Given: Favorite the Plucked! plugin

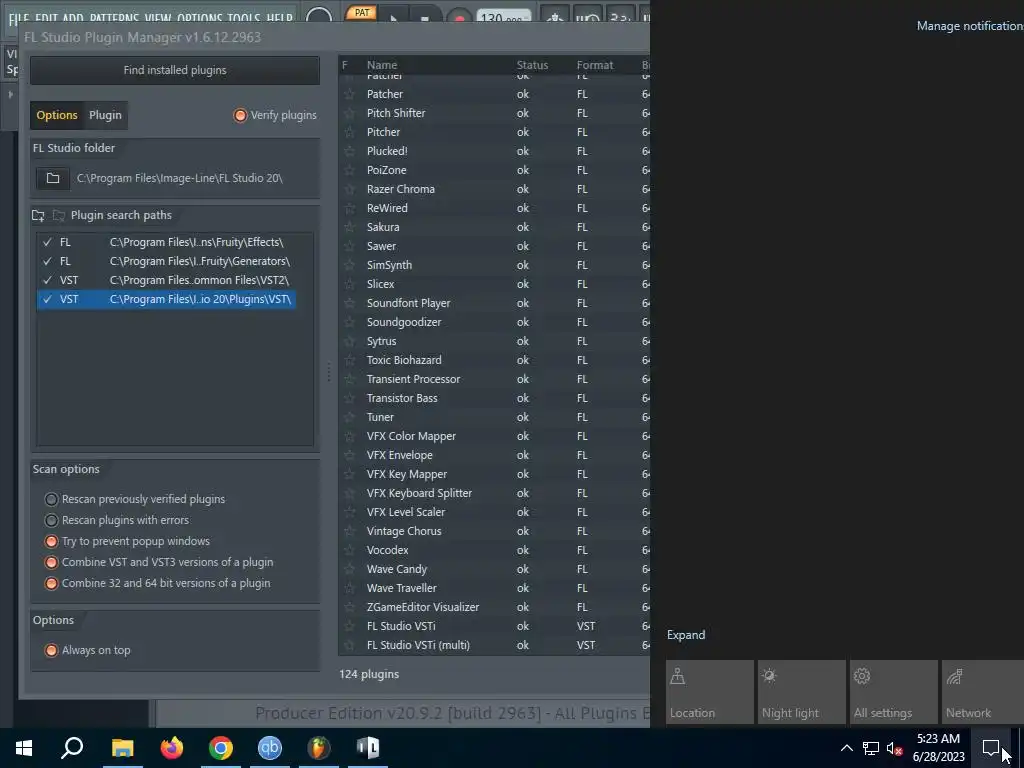Looking at the screenshot, I should [x=349, y=151].
